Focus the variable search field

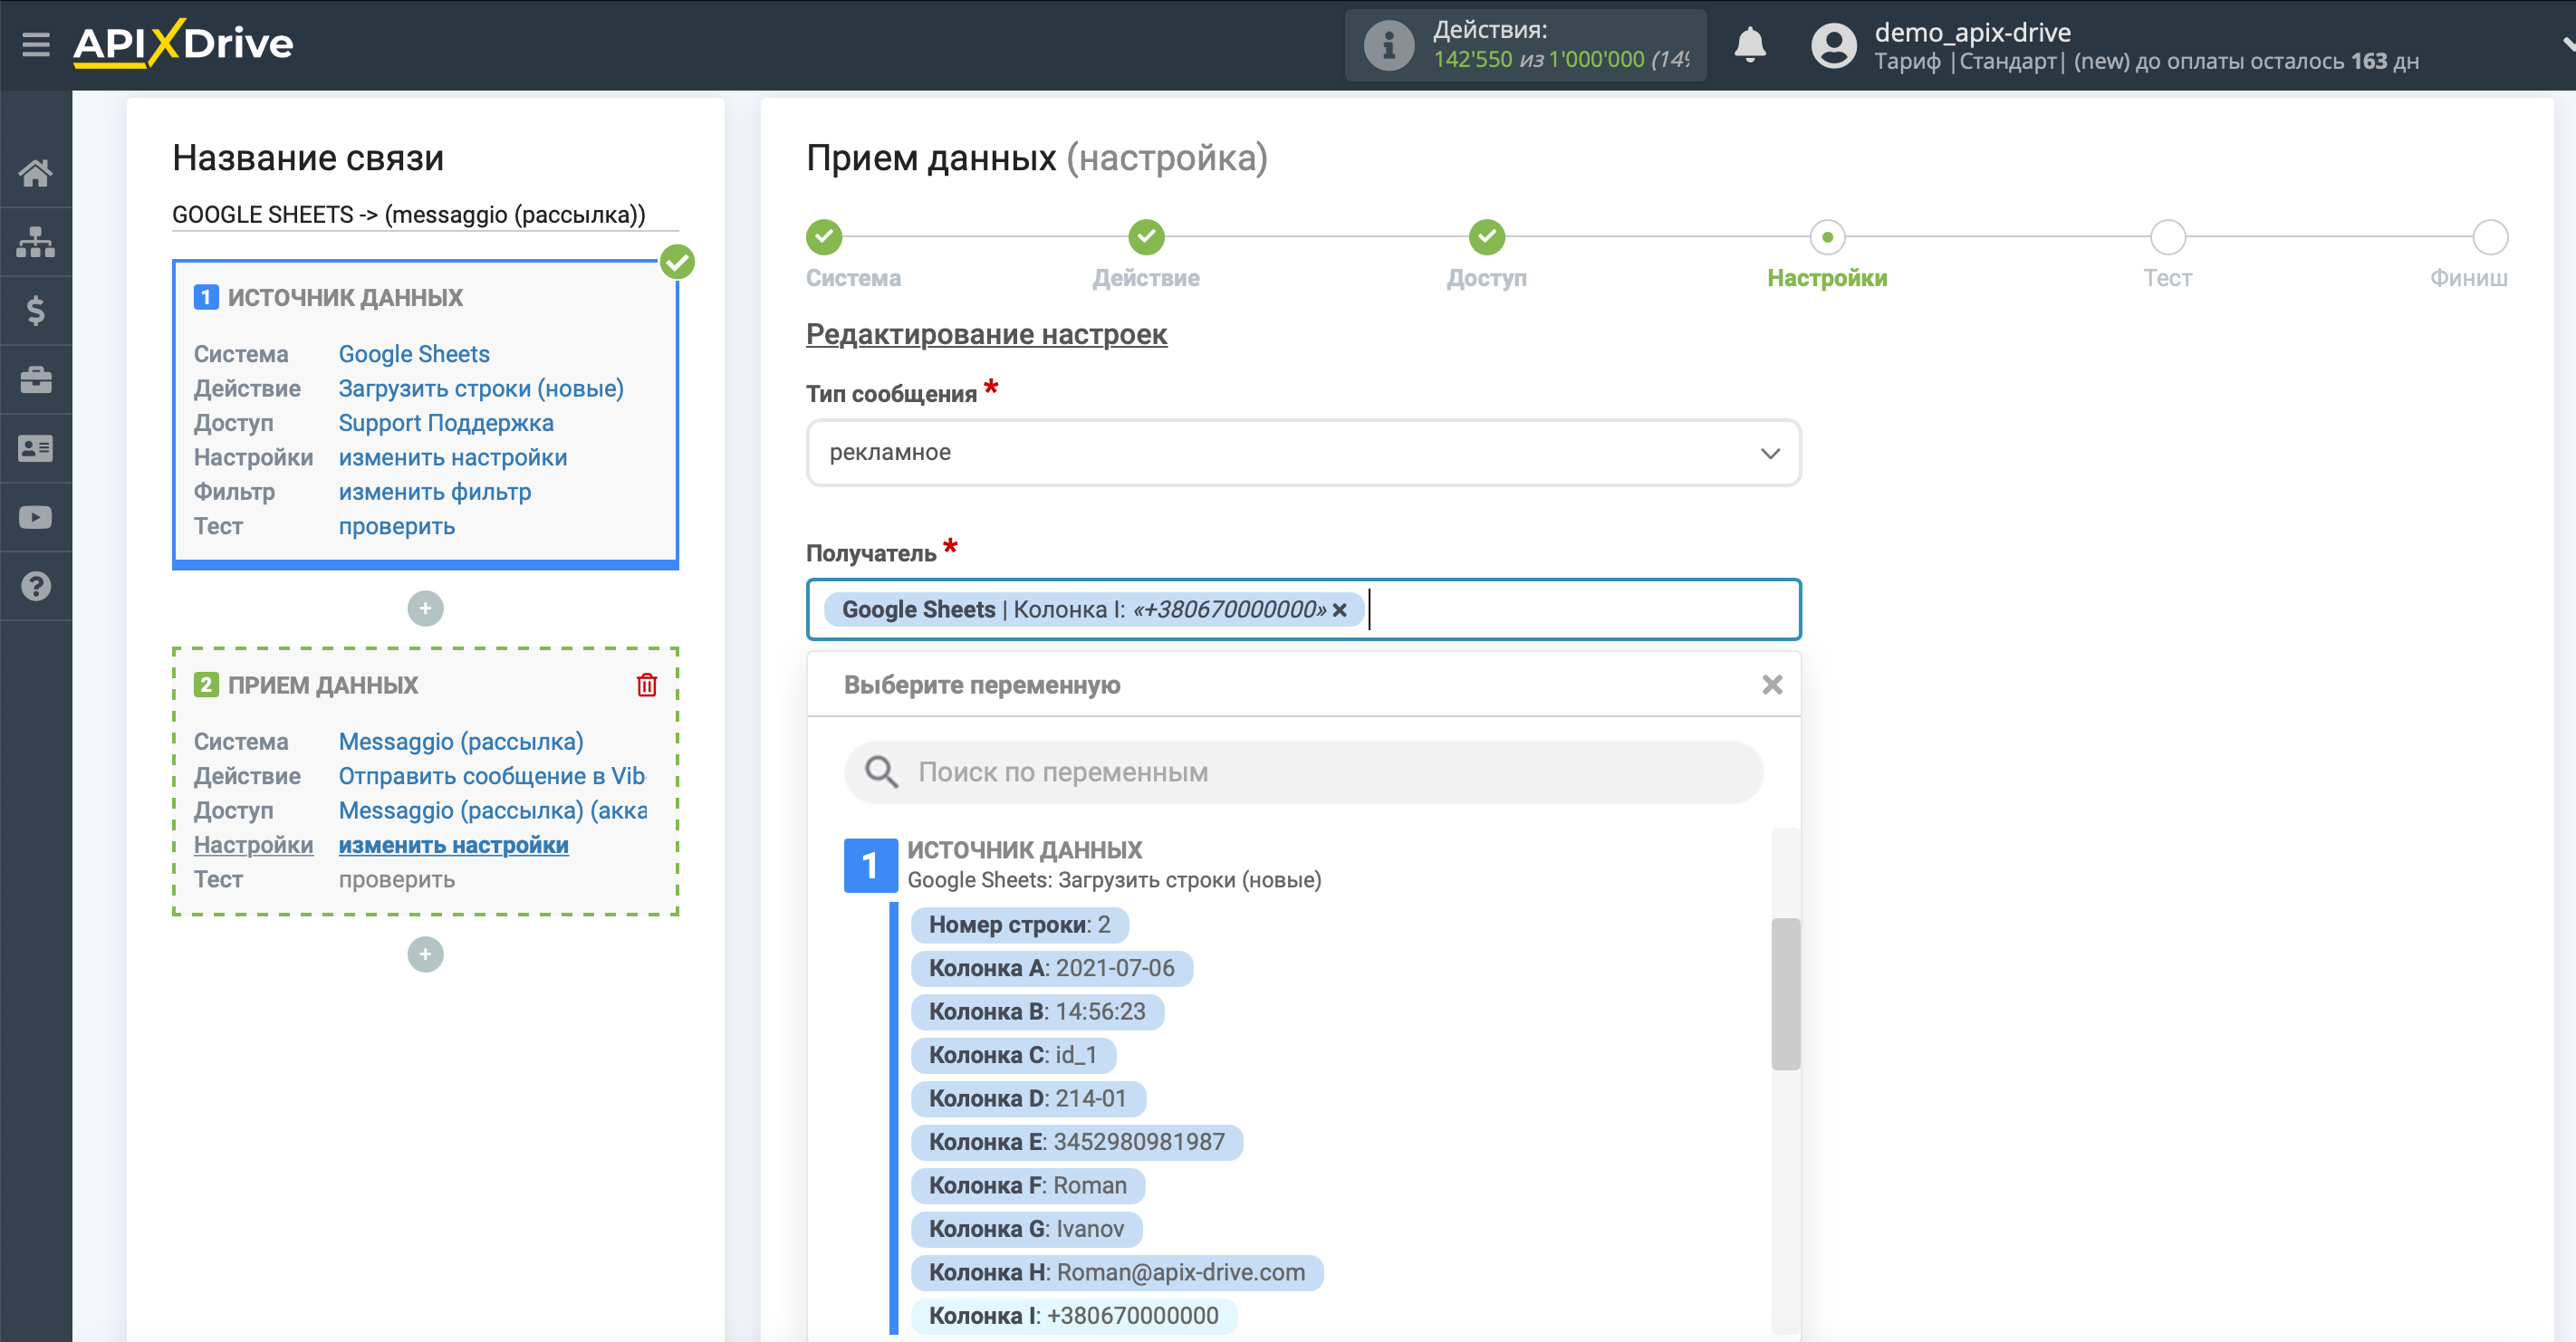click(1303, 772)
